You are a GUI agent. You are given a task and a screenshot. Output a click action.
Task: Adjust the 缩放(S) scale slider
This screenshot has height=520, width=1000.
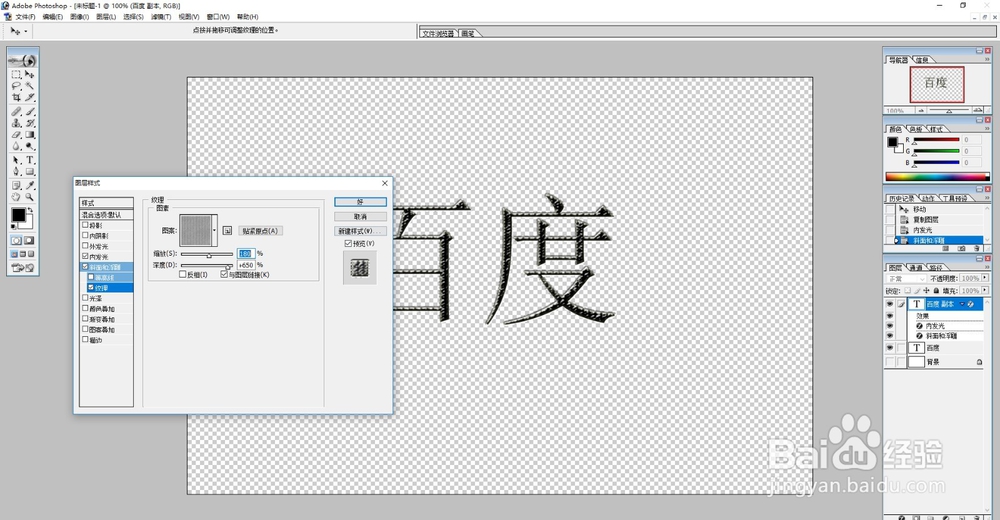click(209, 255)
